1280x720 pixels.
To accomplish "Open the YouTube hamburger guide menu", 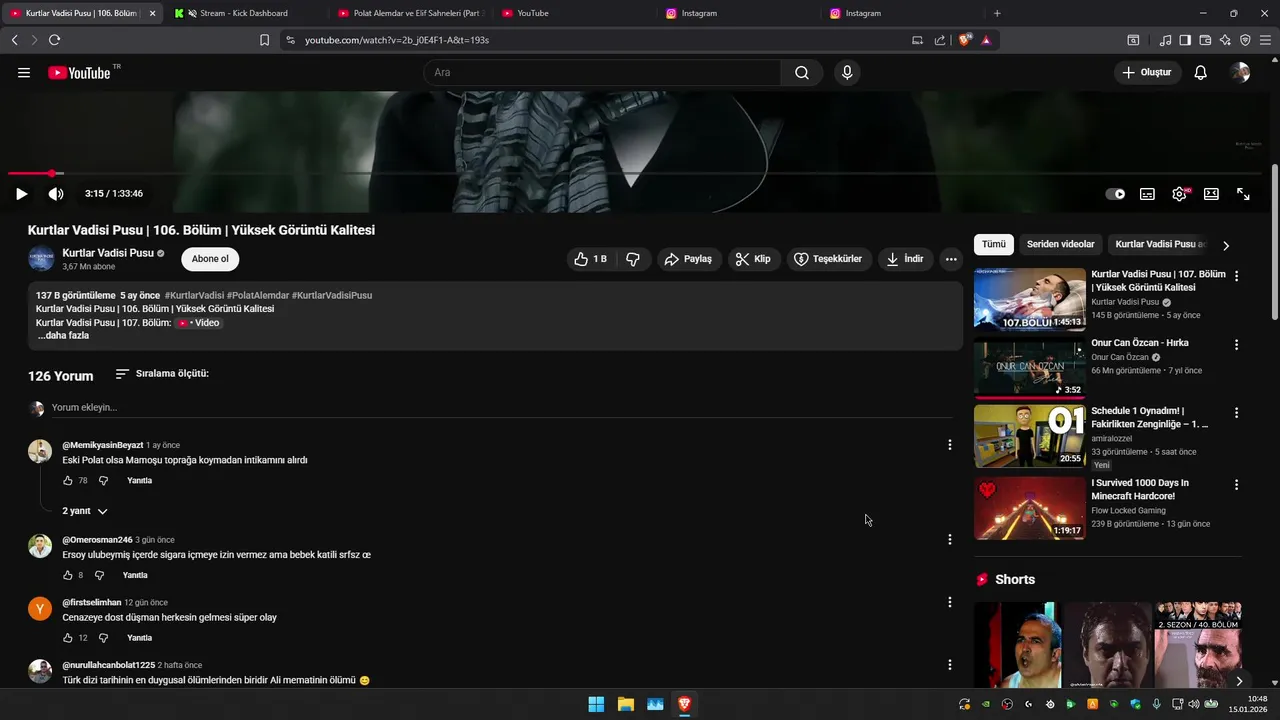I will pyautogui.click(x=24, y=73).
